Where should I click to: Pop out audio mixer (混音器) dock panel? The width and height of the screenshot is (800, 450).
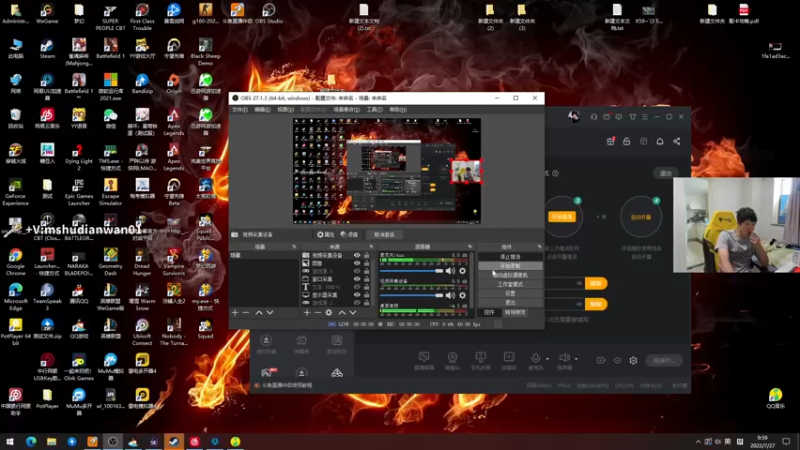pos(470,247)
